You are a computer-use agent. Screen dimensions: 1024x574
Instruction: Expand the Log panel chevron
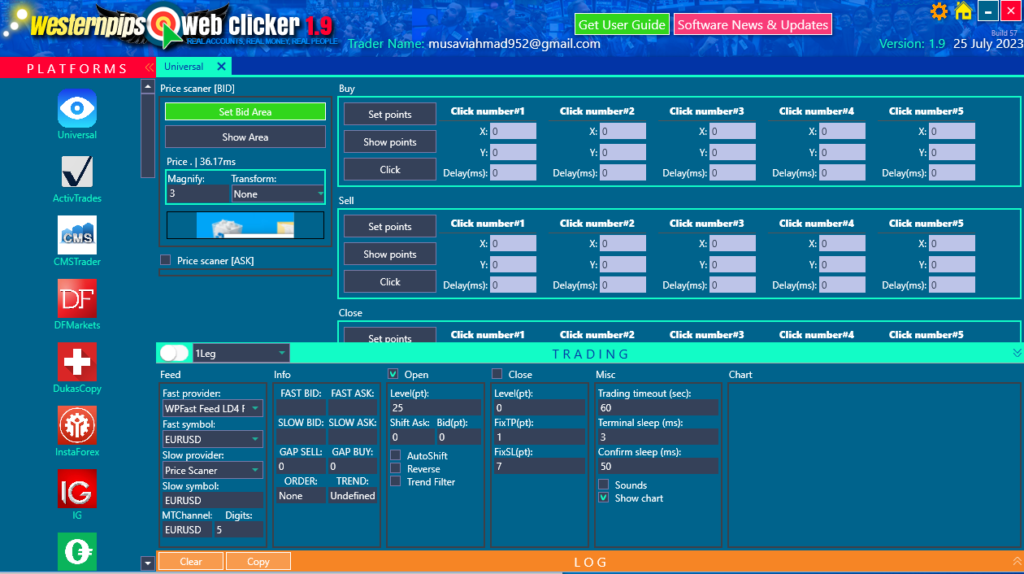1017,561
